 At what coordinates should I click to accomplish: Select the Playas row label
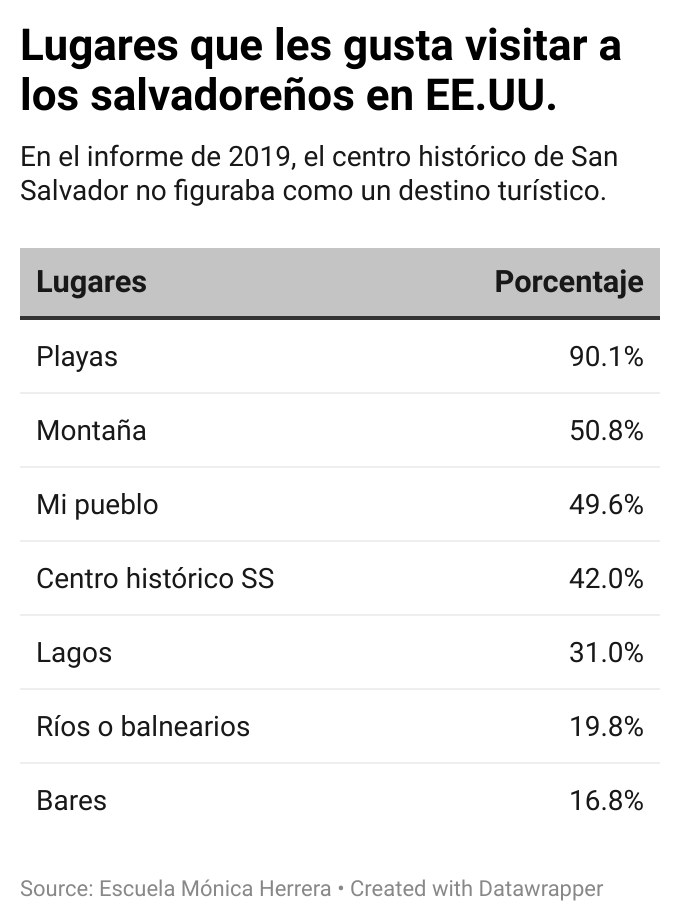pyautogui.click(x=77, y=357)
